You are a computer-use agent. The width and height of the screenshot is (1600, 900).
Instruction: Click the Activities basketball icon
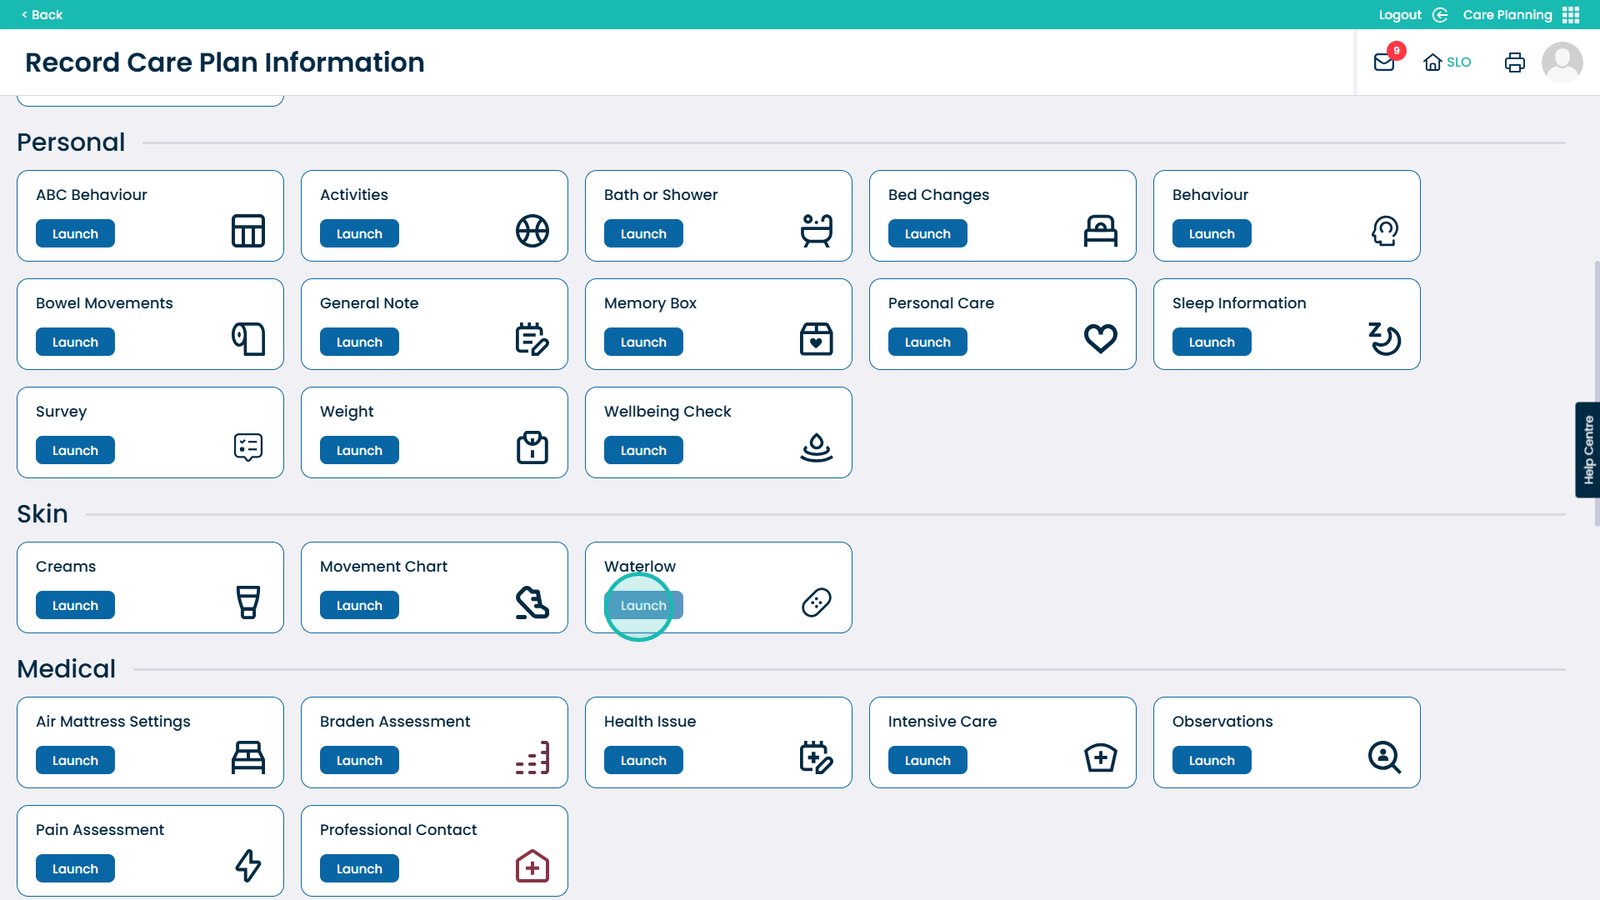(x=532, y=231)
